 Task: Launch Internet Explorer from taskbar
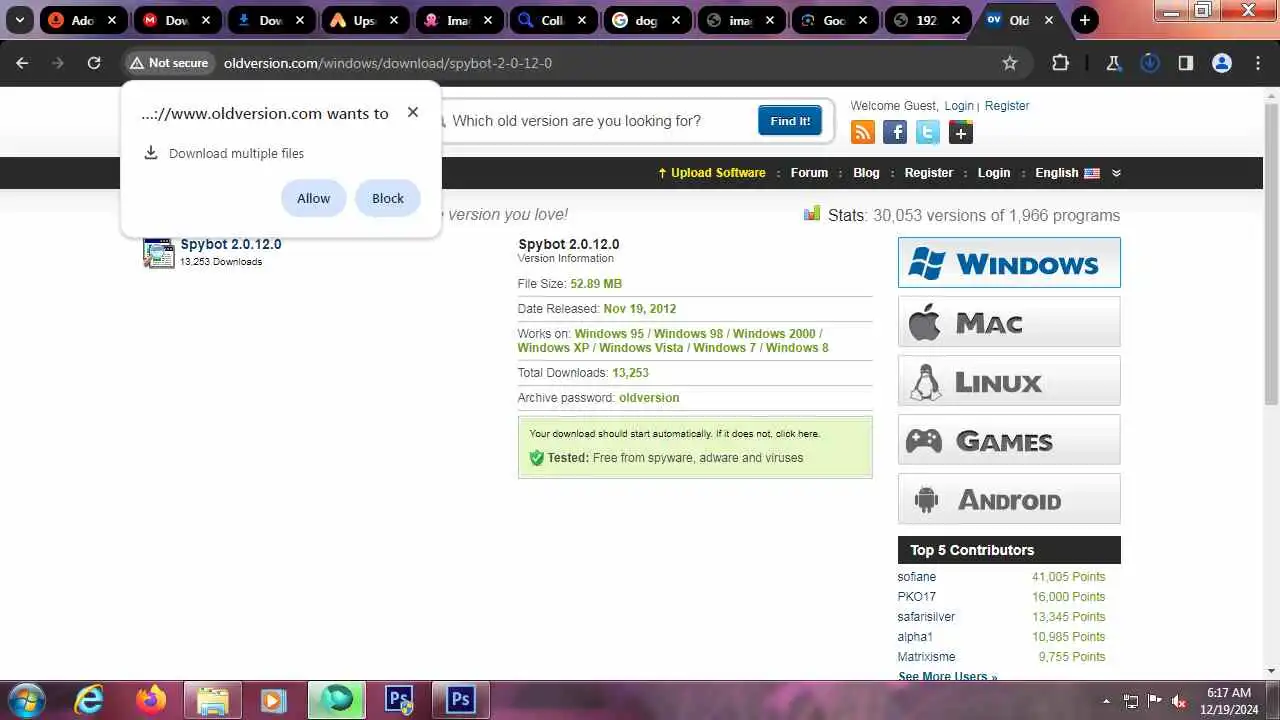[x=90, y=700]
